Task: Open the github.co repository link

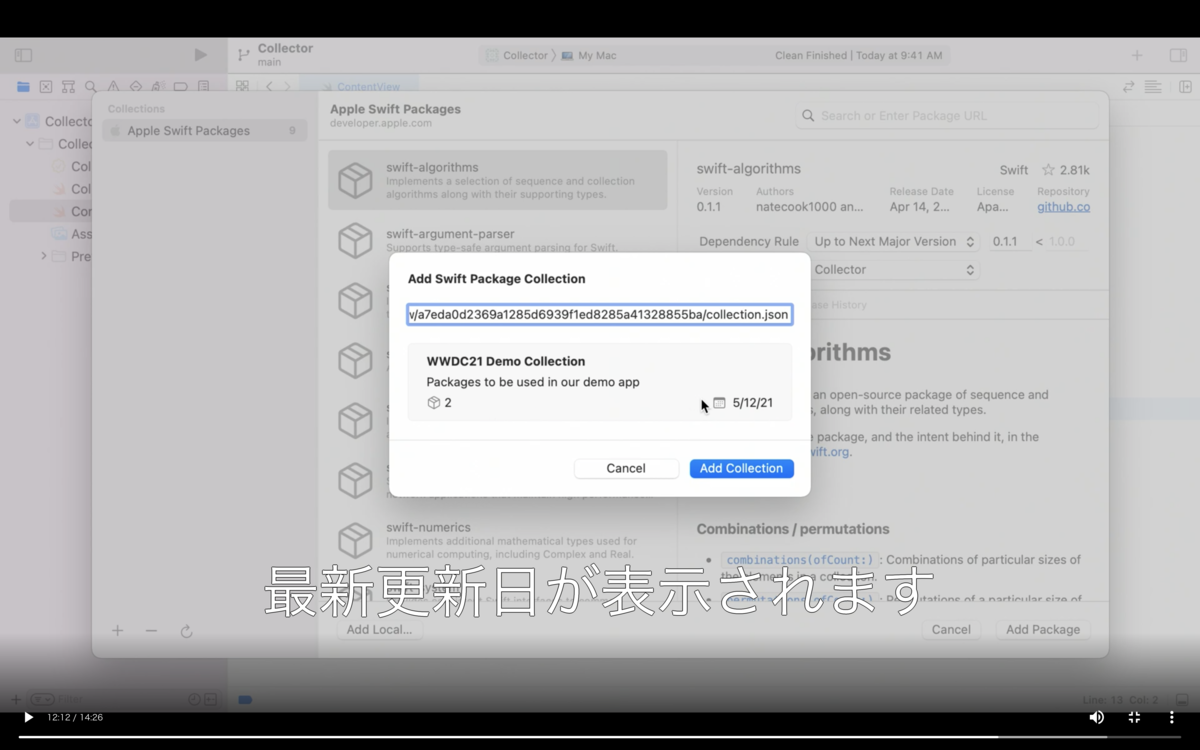Action: (x=1063, y=207)
